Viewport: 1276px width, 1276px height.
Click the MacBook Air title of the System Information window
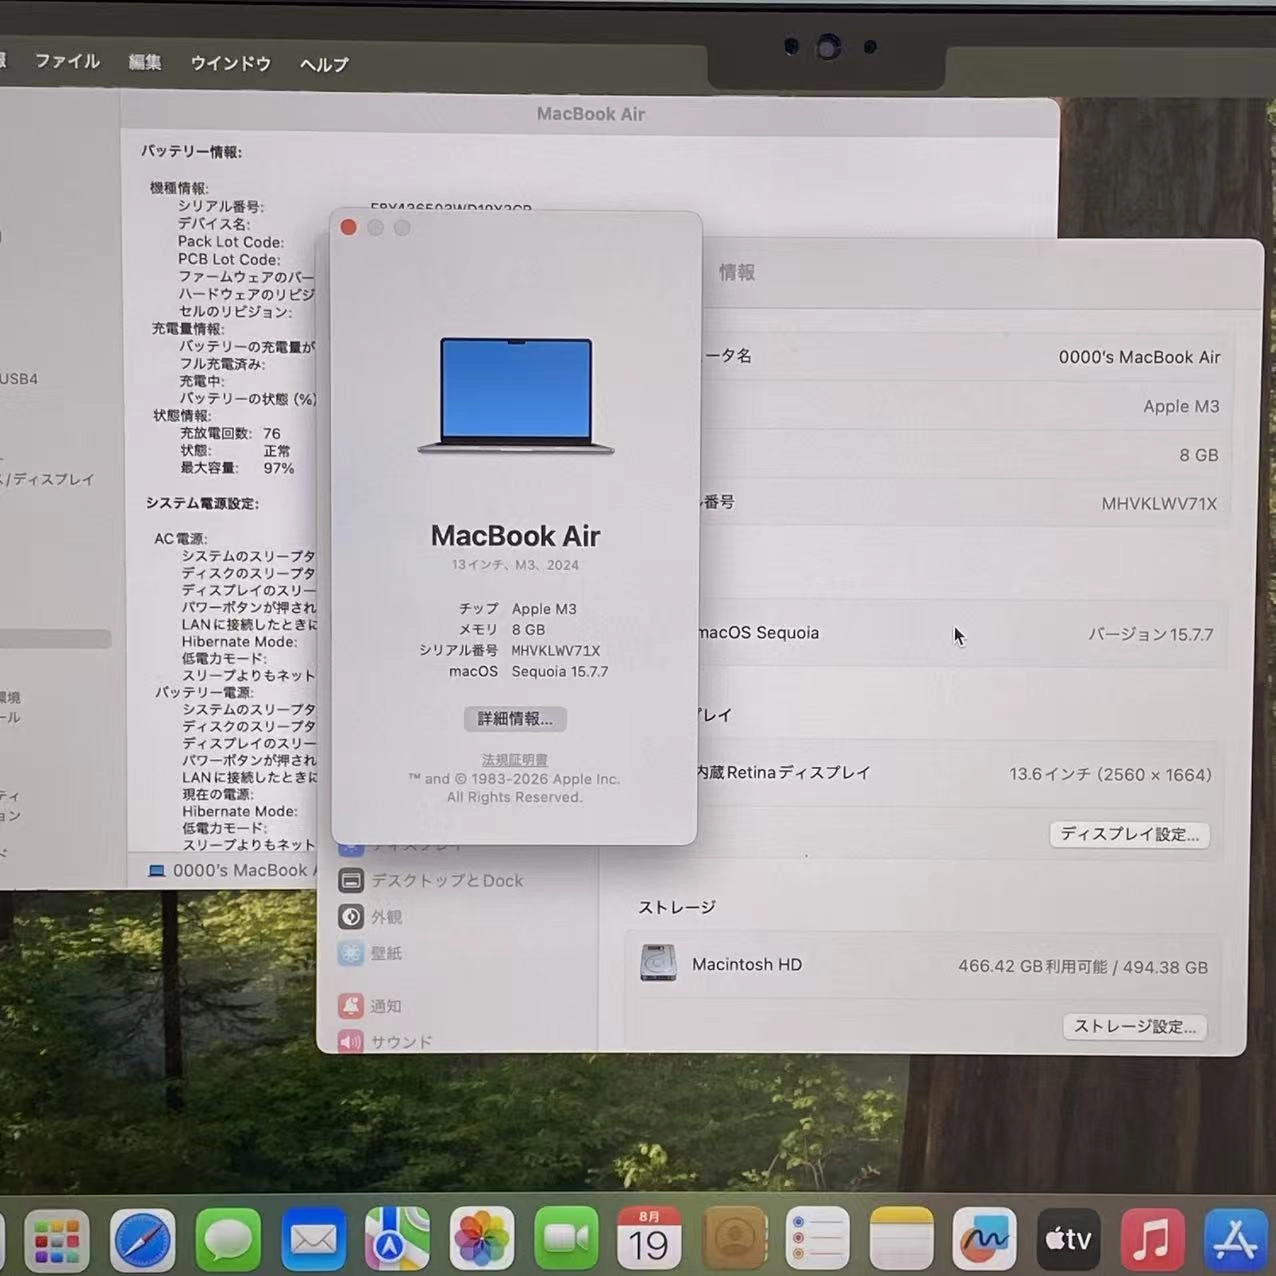tap(591, 114)
